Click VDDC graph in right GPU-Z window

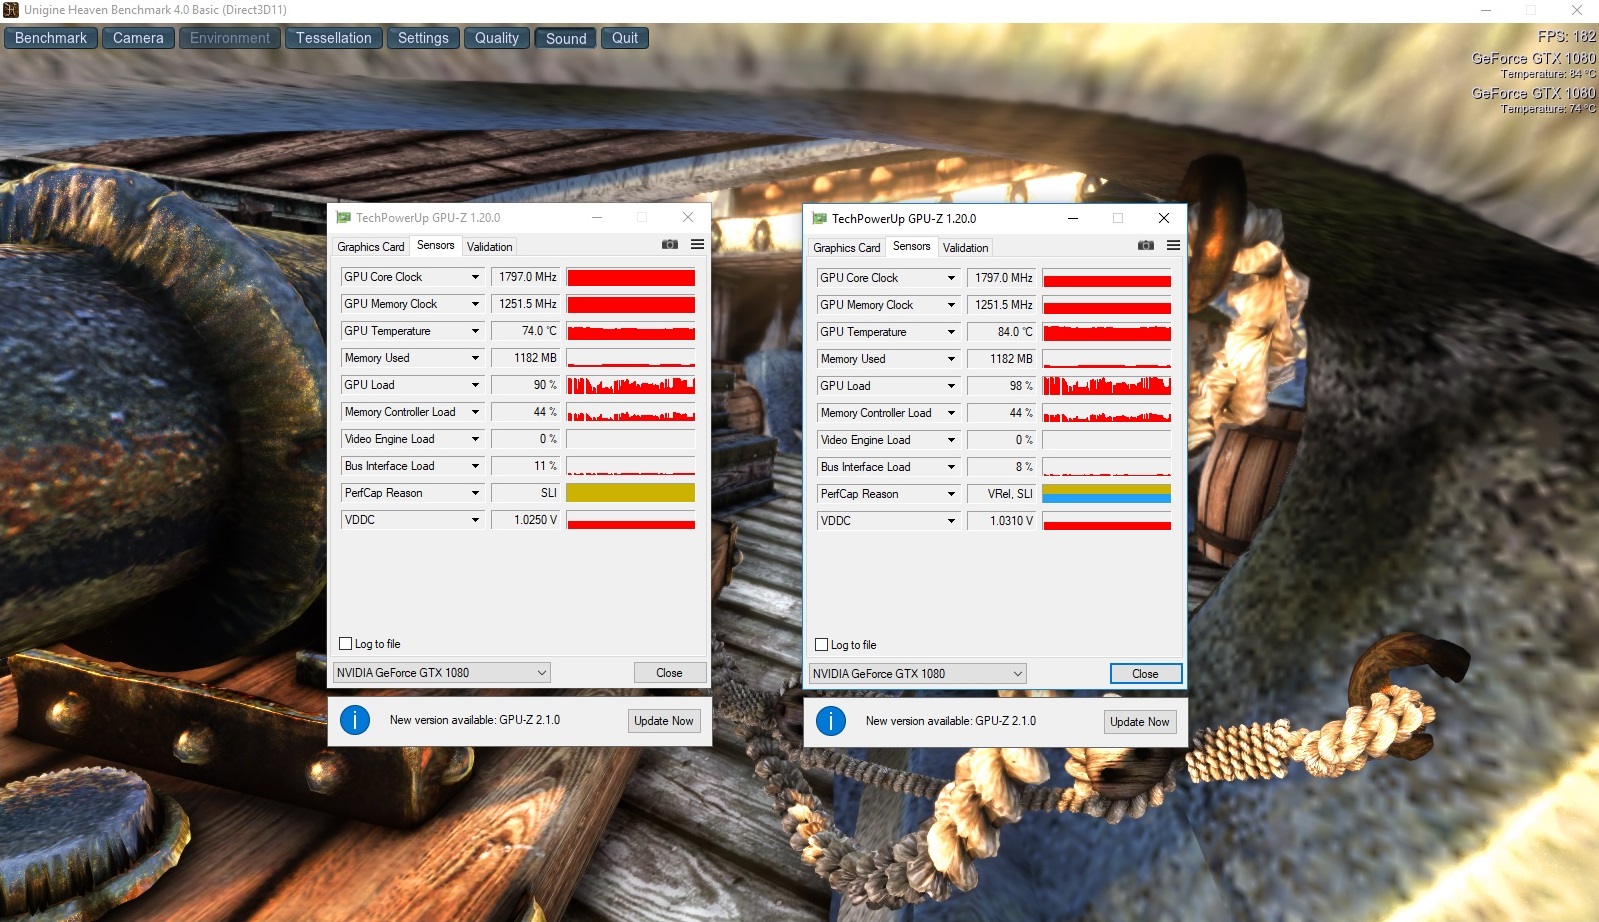point(1107,521)
